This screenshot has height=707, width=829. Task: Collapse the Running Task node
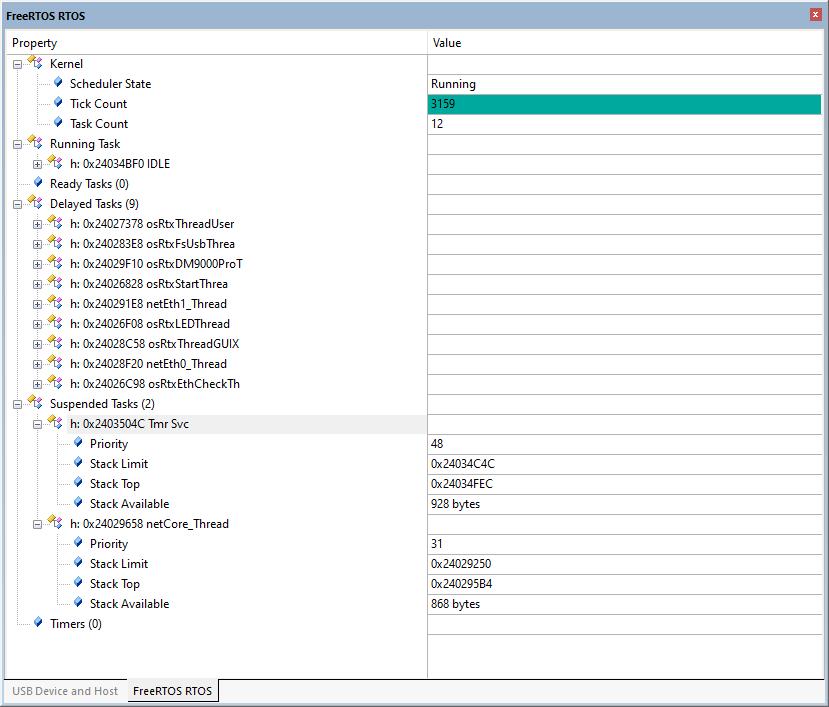[x=17, y=144]
